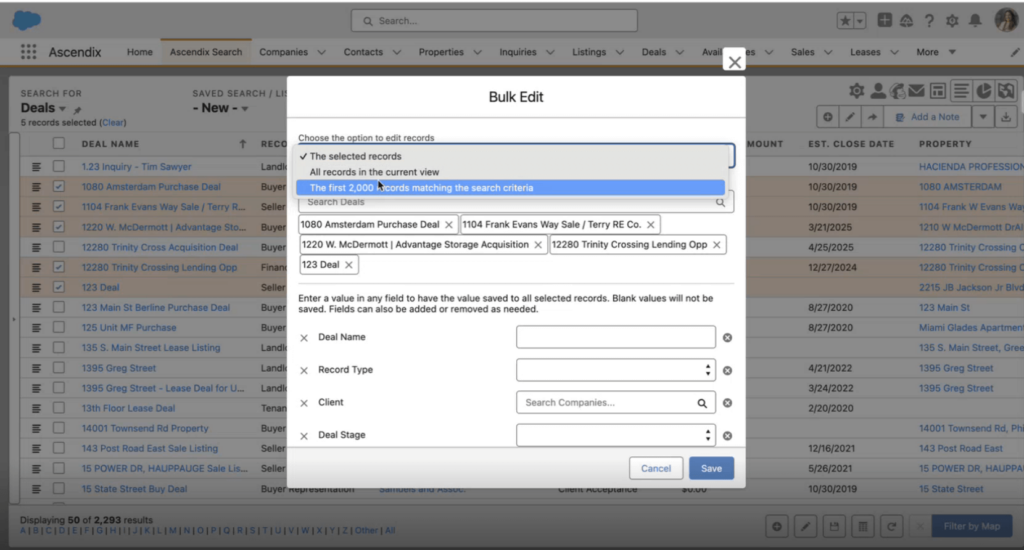This screenshot has width=1024, height=550.
Task: Close the Bulk Edit dialog with X
Action: tap(735, 62)
